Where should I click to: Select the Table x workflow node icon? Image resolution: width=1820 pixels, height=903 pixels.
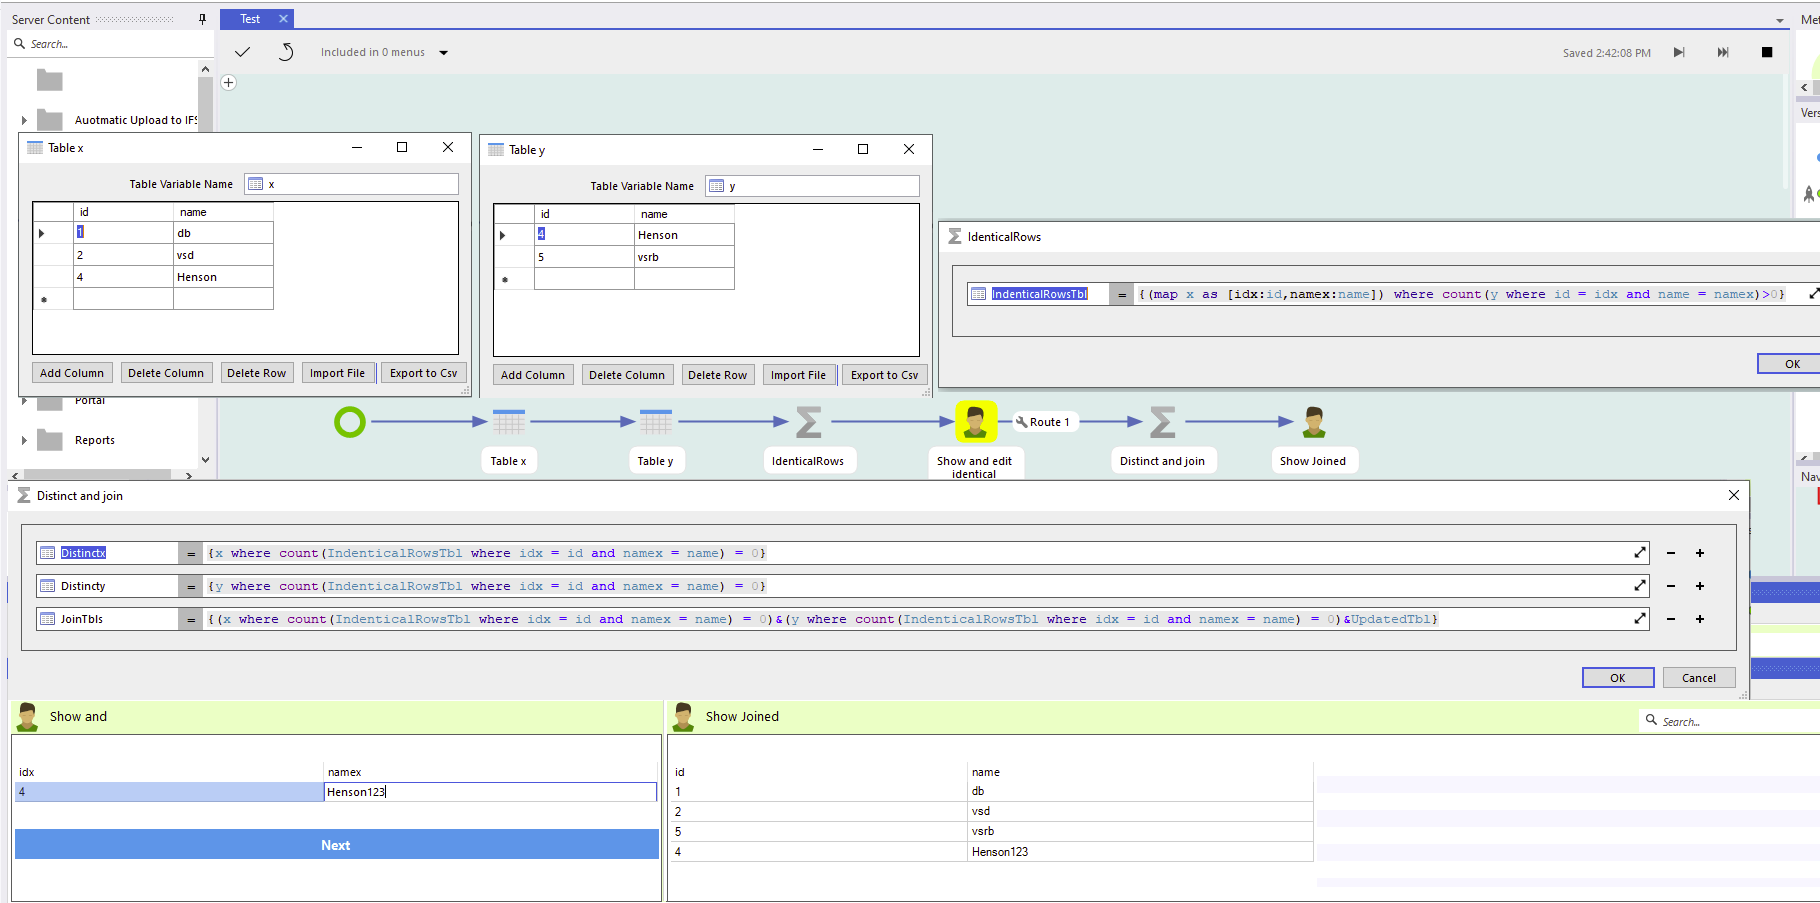tap(508, 422)
